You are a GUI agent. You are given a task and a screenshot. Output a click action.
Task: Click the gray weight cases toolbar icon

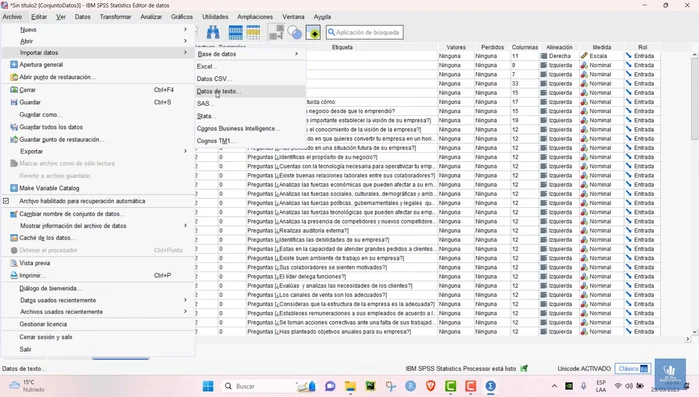[x=276, y=32]
